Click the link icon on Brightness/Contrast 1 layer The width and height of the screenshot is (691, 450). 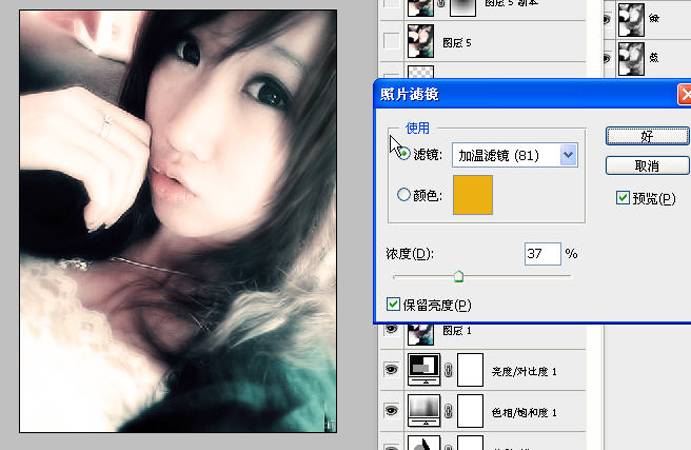[448, 370]
